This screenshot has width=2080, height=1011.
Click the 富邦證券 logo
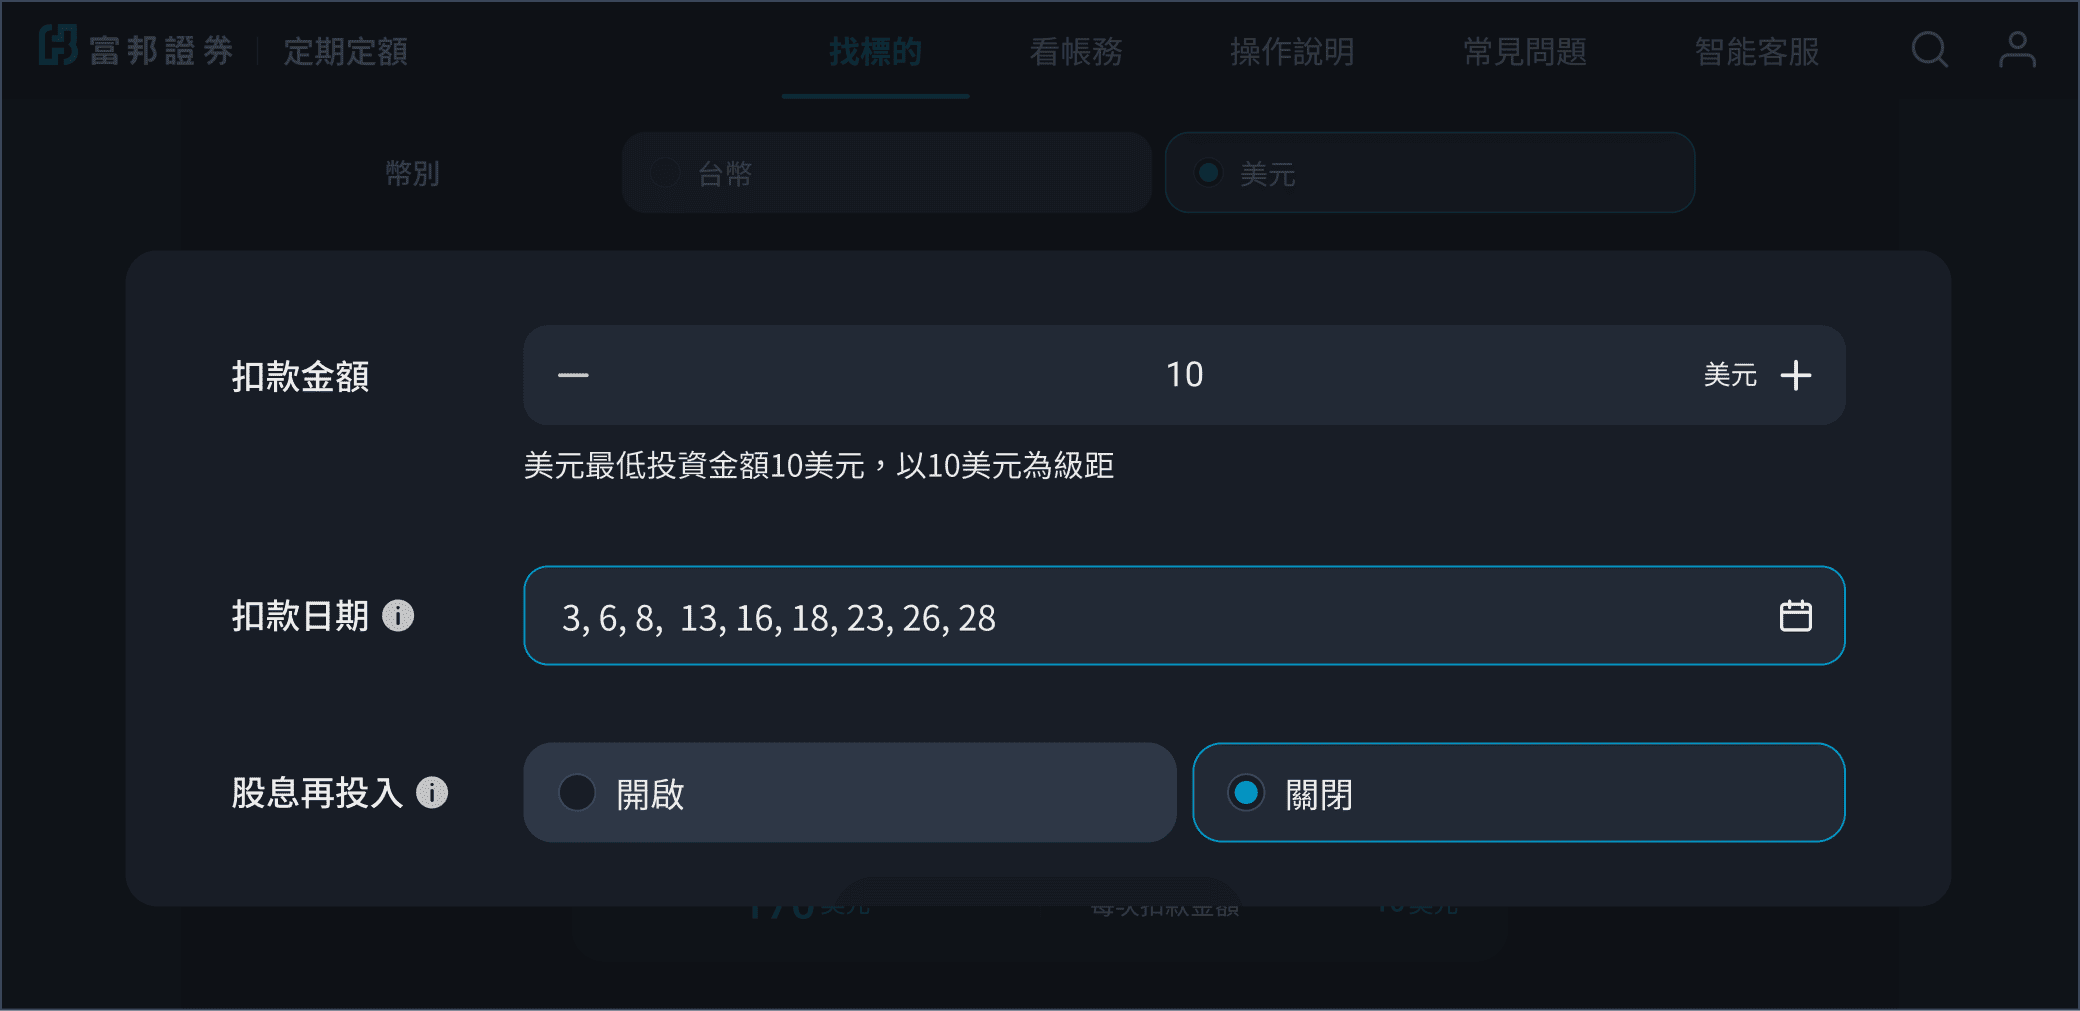[136, 48]
